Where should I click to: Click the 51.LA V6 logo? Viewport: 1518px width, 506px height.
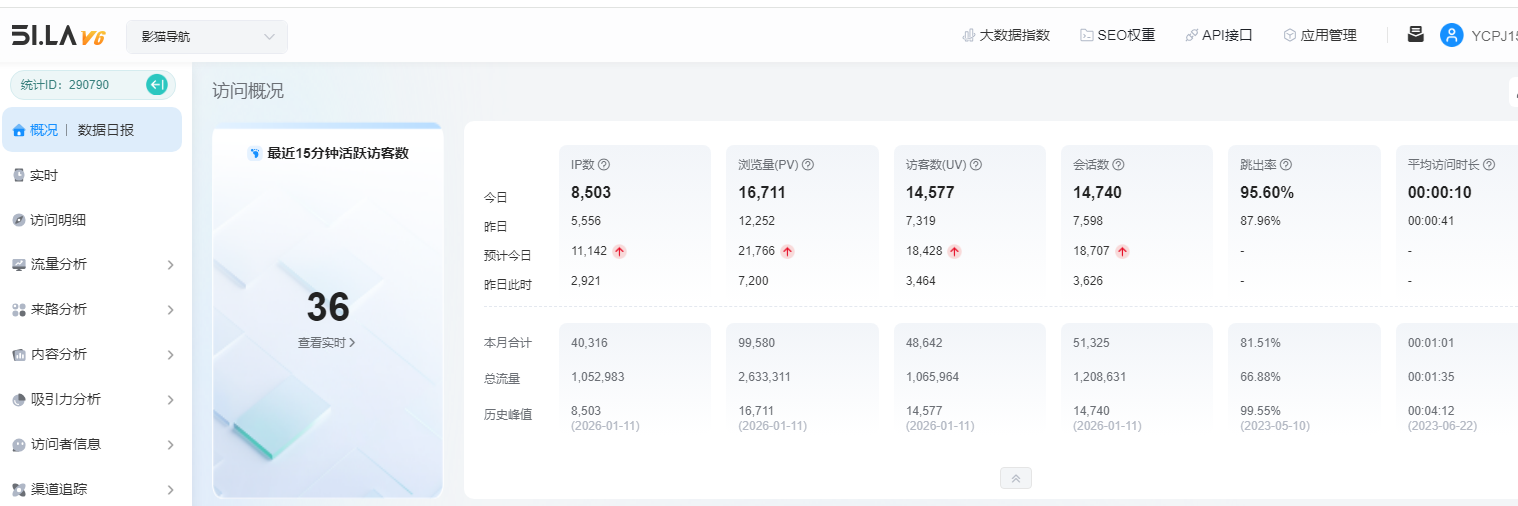(x=58, y=36)
